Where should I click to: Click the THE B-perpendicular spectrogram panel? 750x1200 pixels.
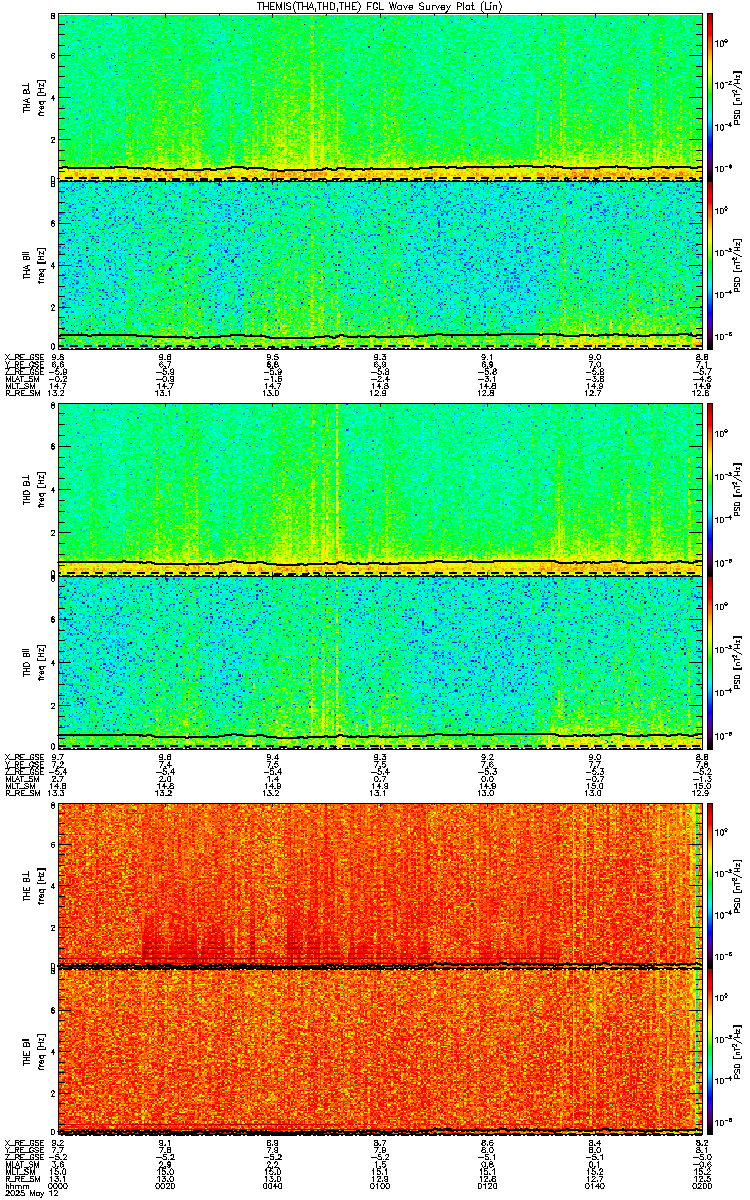381,884
